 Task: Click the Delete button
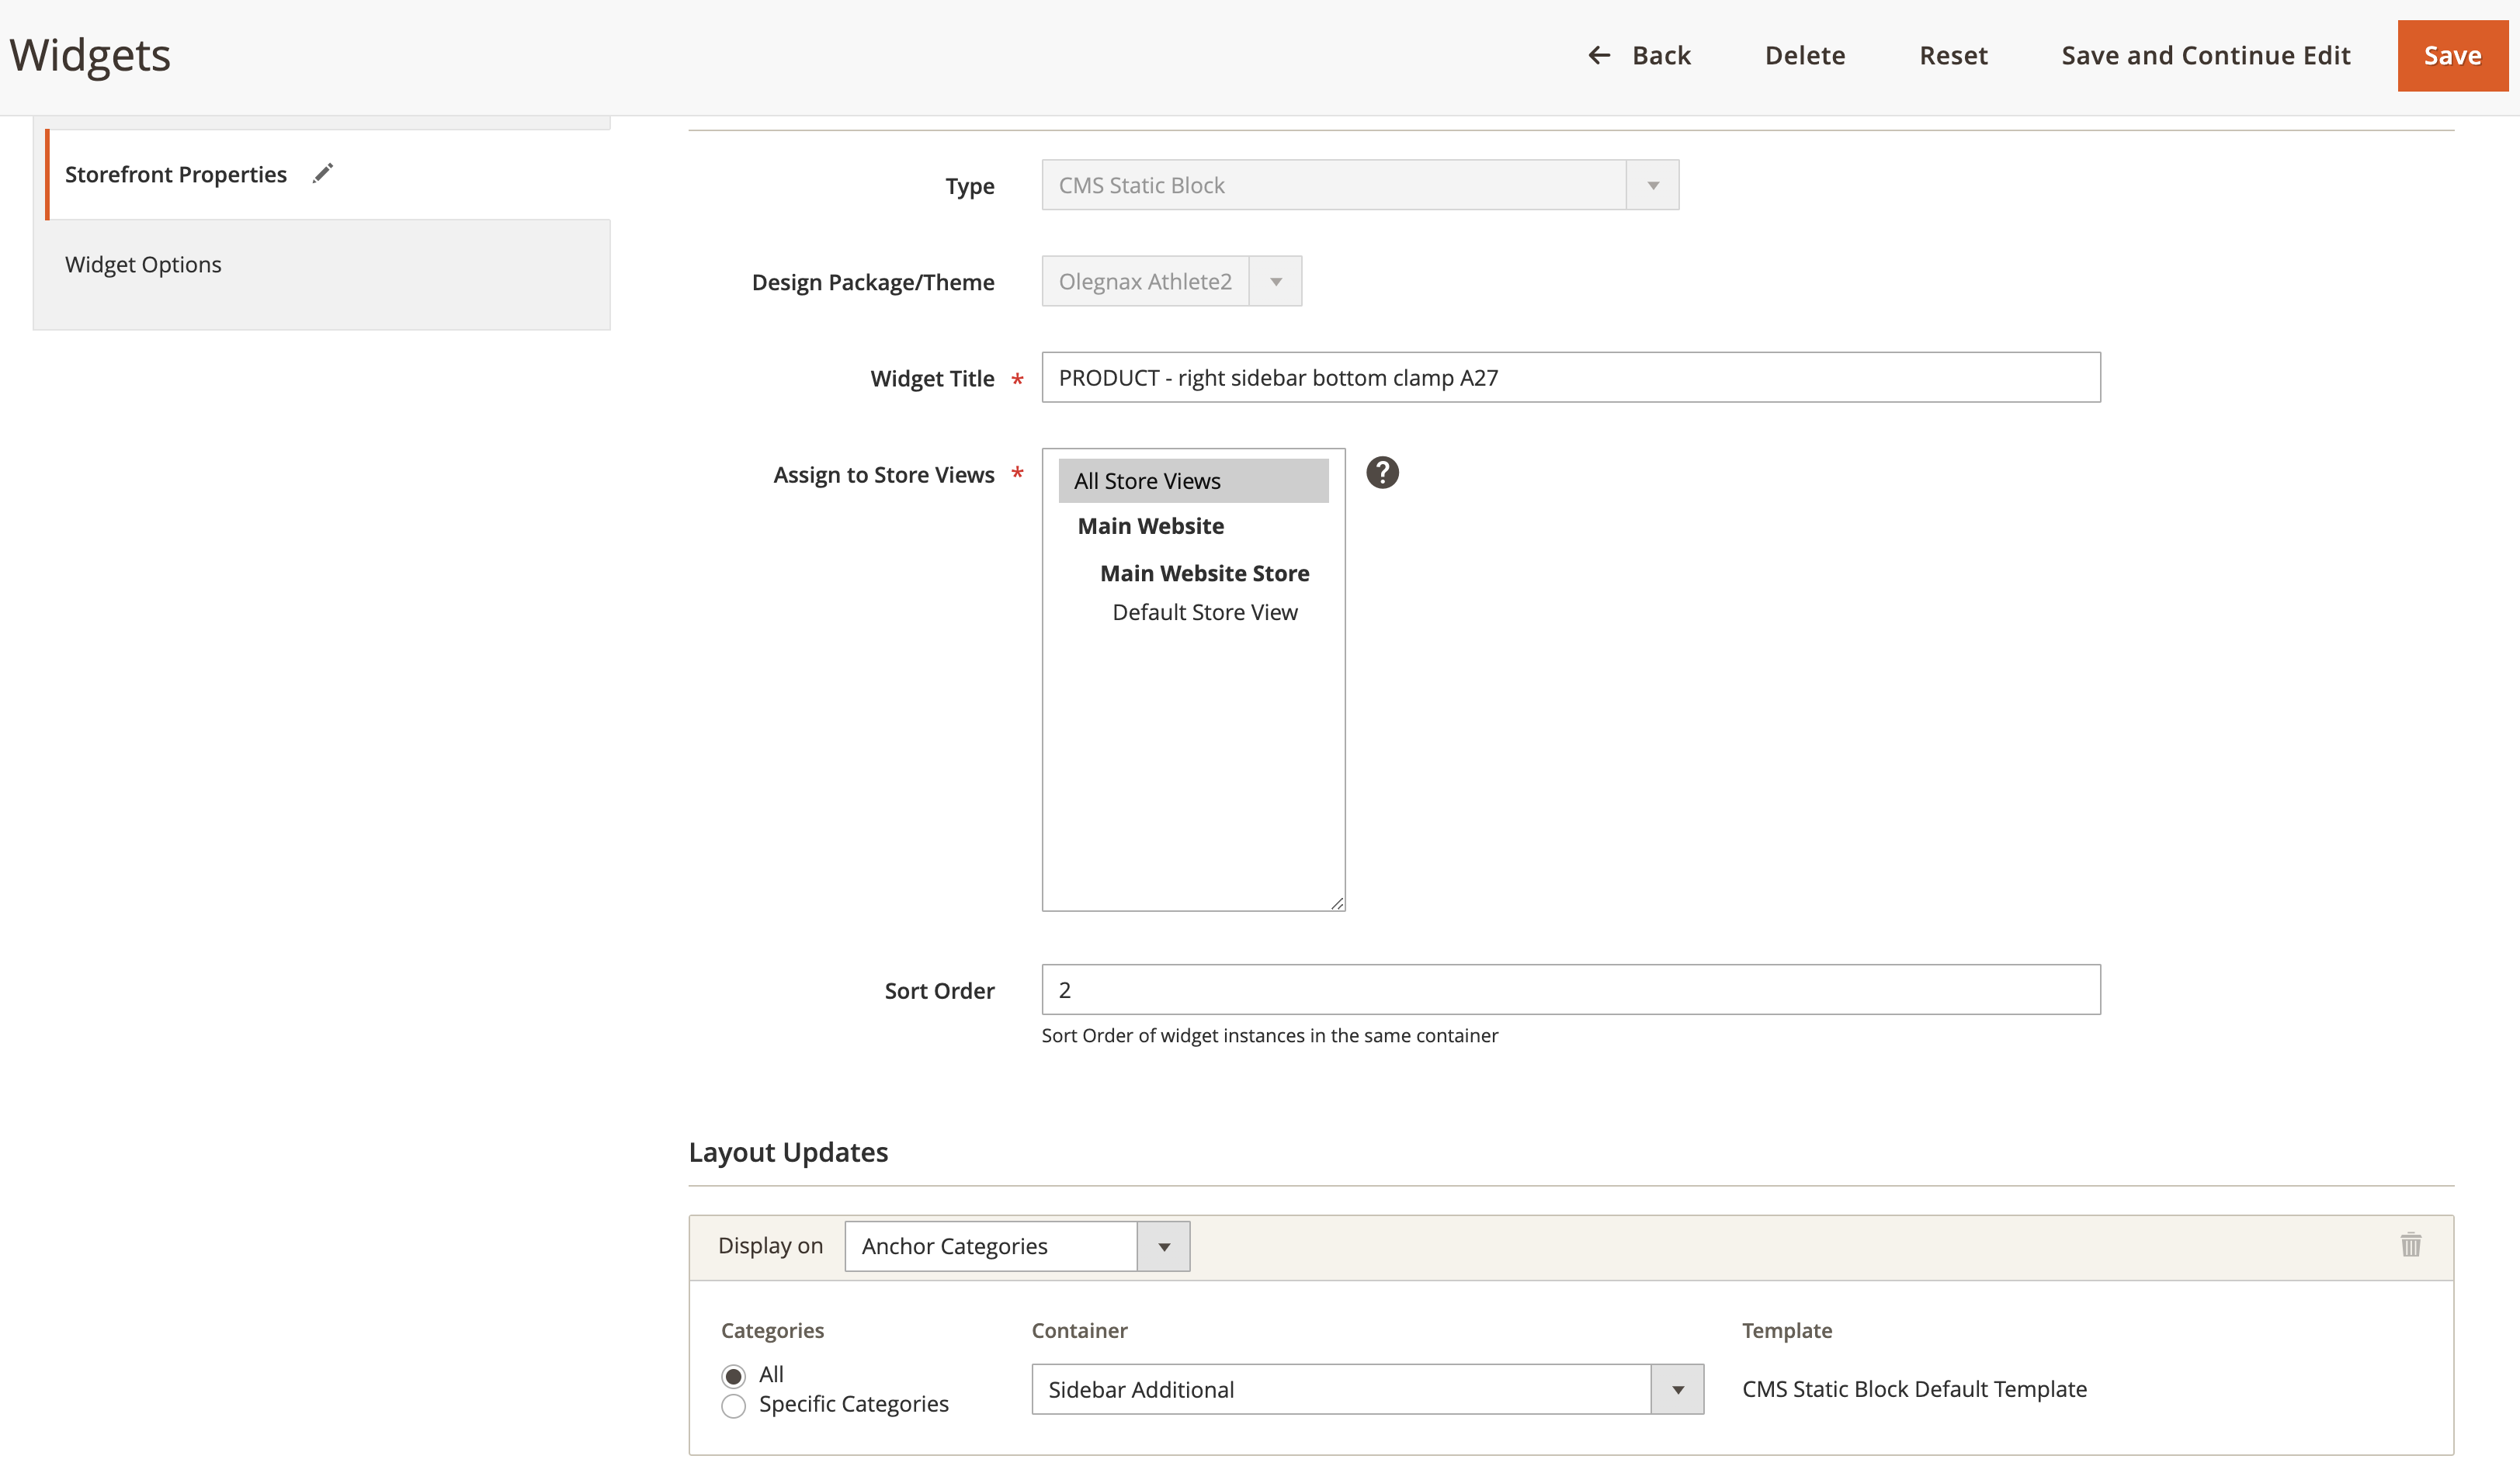pos(1804,55)
